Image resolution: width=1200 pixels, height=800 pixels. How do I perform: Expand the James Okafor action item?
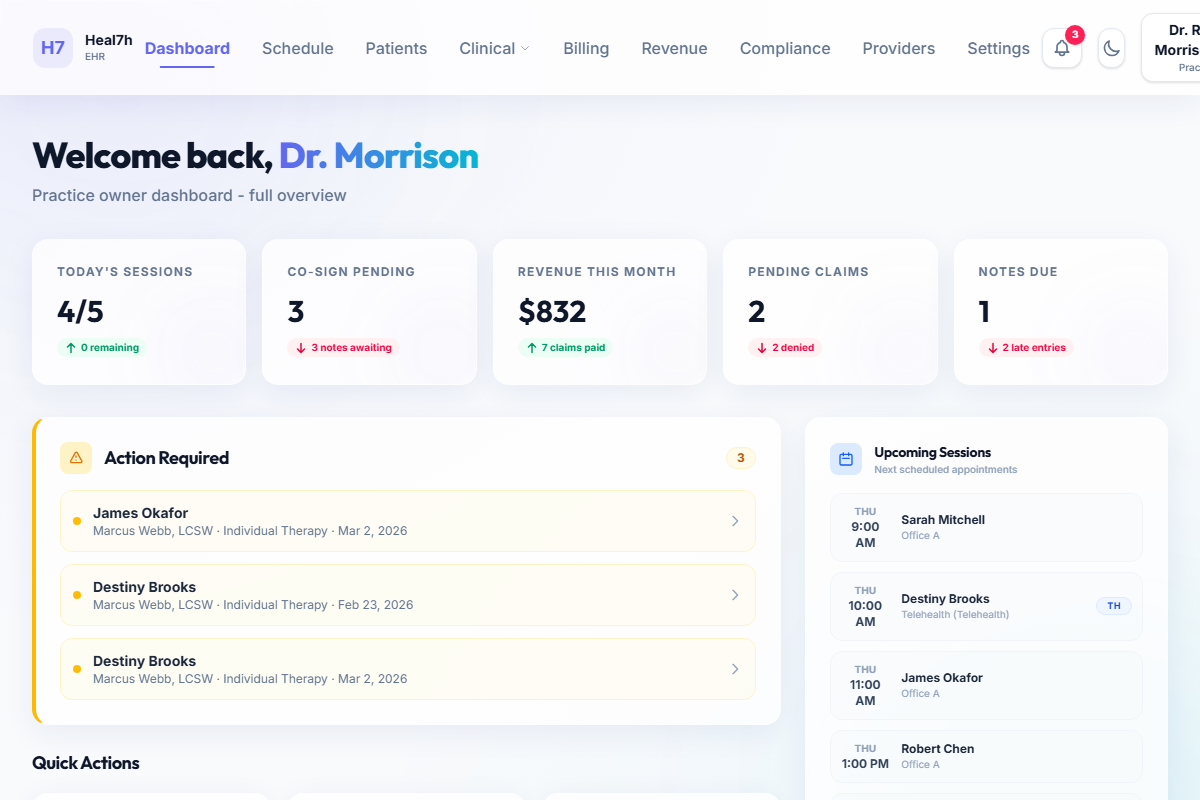408,521
